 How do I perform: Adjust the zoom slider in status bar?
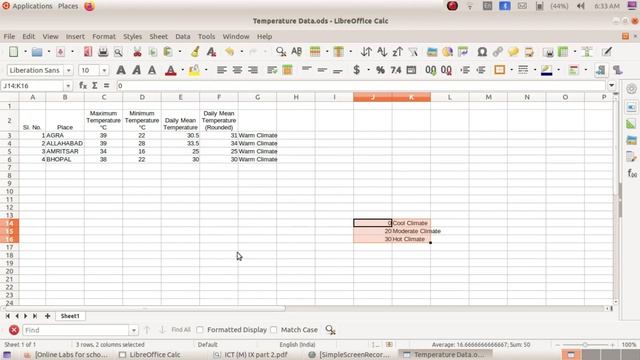click(x=585, y=345)
